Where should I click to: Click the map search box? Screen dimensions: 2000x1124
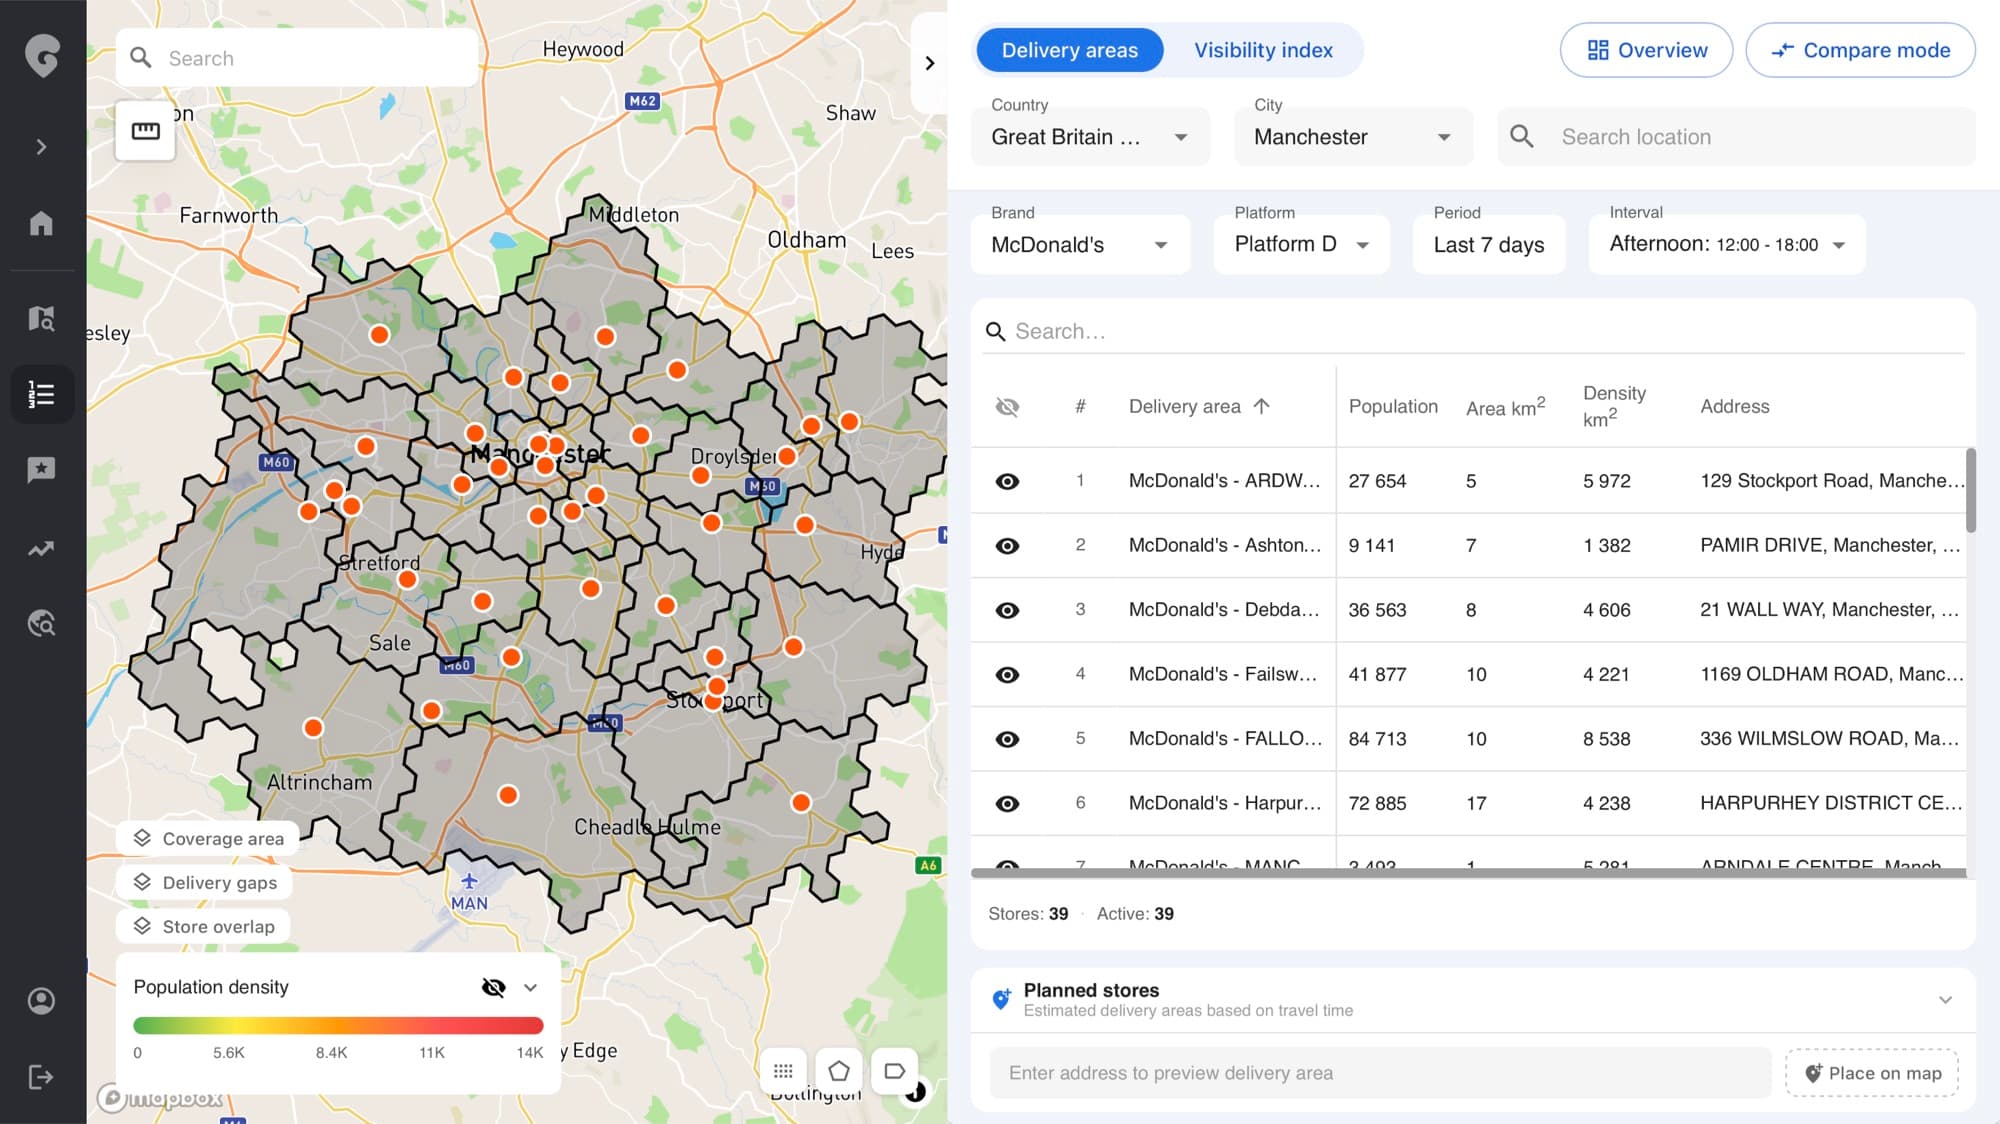tap(297, 58)
